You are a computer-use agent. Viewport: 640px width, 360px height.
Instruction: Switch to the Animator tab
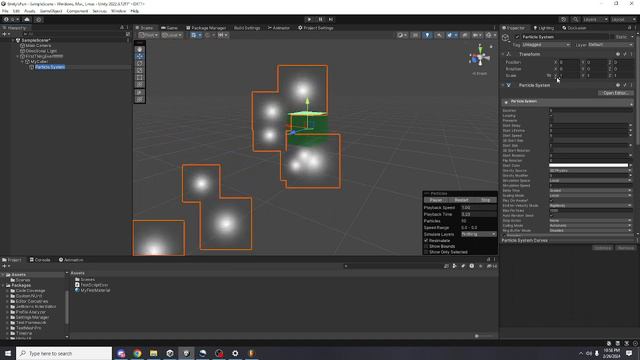pyautogui.click(x=279, y=28)
